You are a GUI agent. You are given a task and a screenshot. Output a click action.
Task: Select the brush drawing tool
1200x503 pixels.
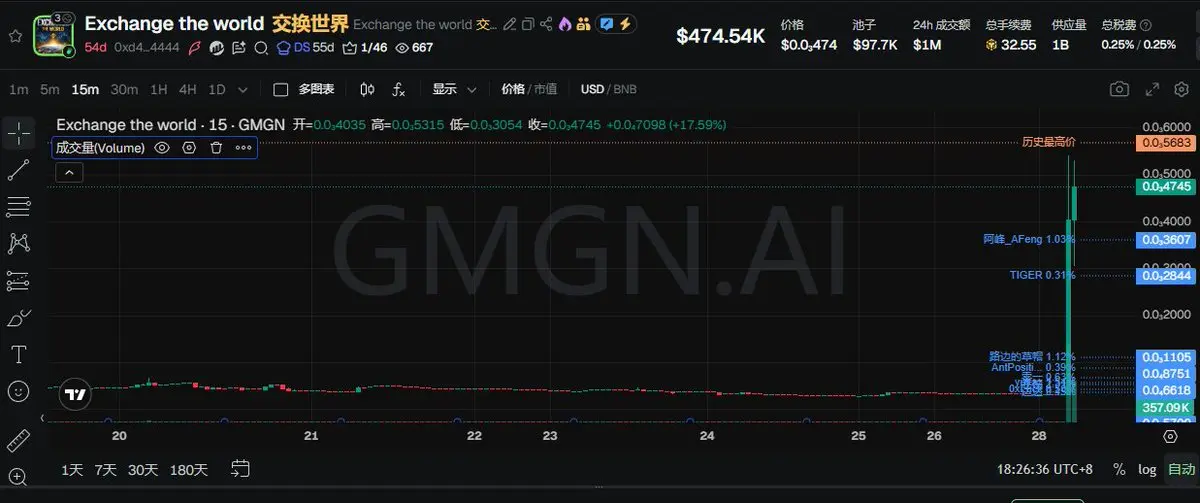pyautogui.click(x=19, y=318)
